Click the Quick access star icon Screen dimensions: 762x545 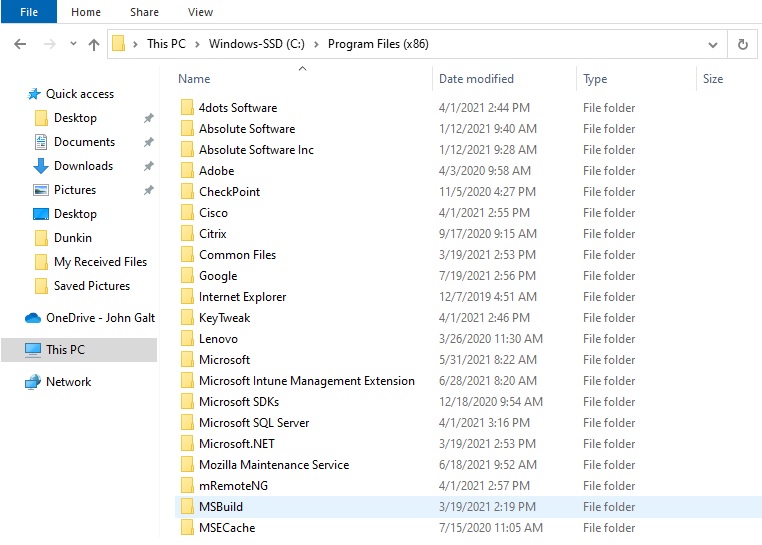tap(34, 94)
